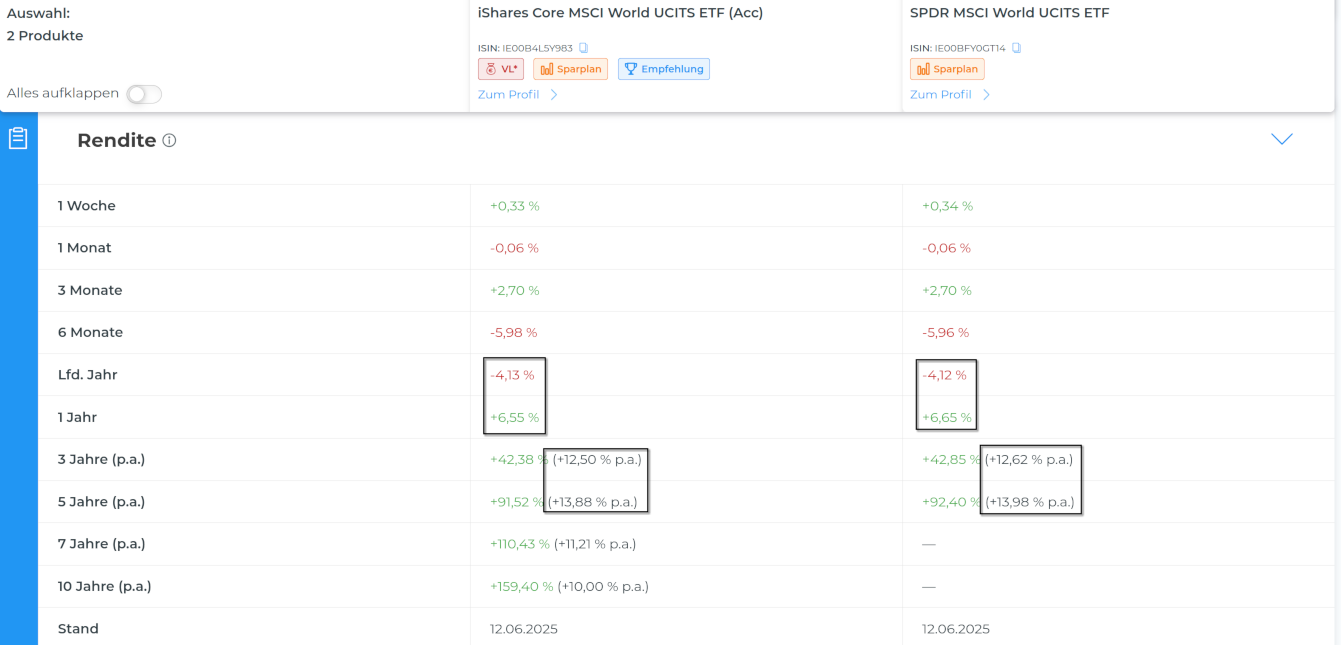Click the Empfehlung trophy badge

tap(664, 69)
